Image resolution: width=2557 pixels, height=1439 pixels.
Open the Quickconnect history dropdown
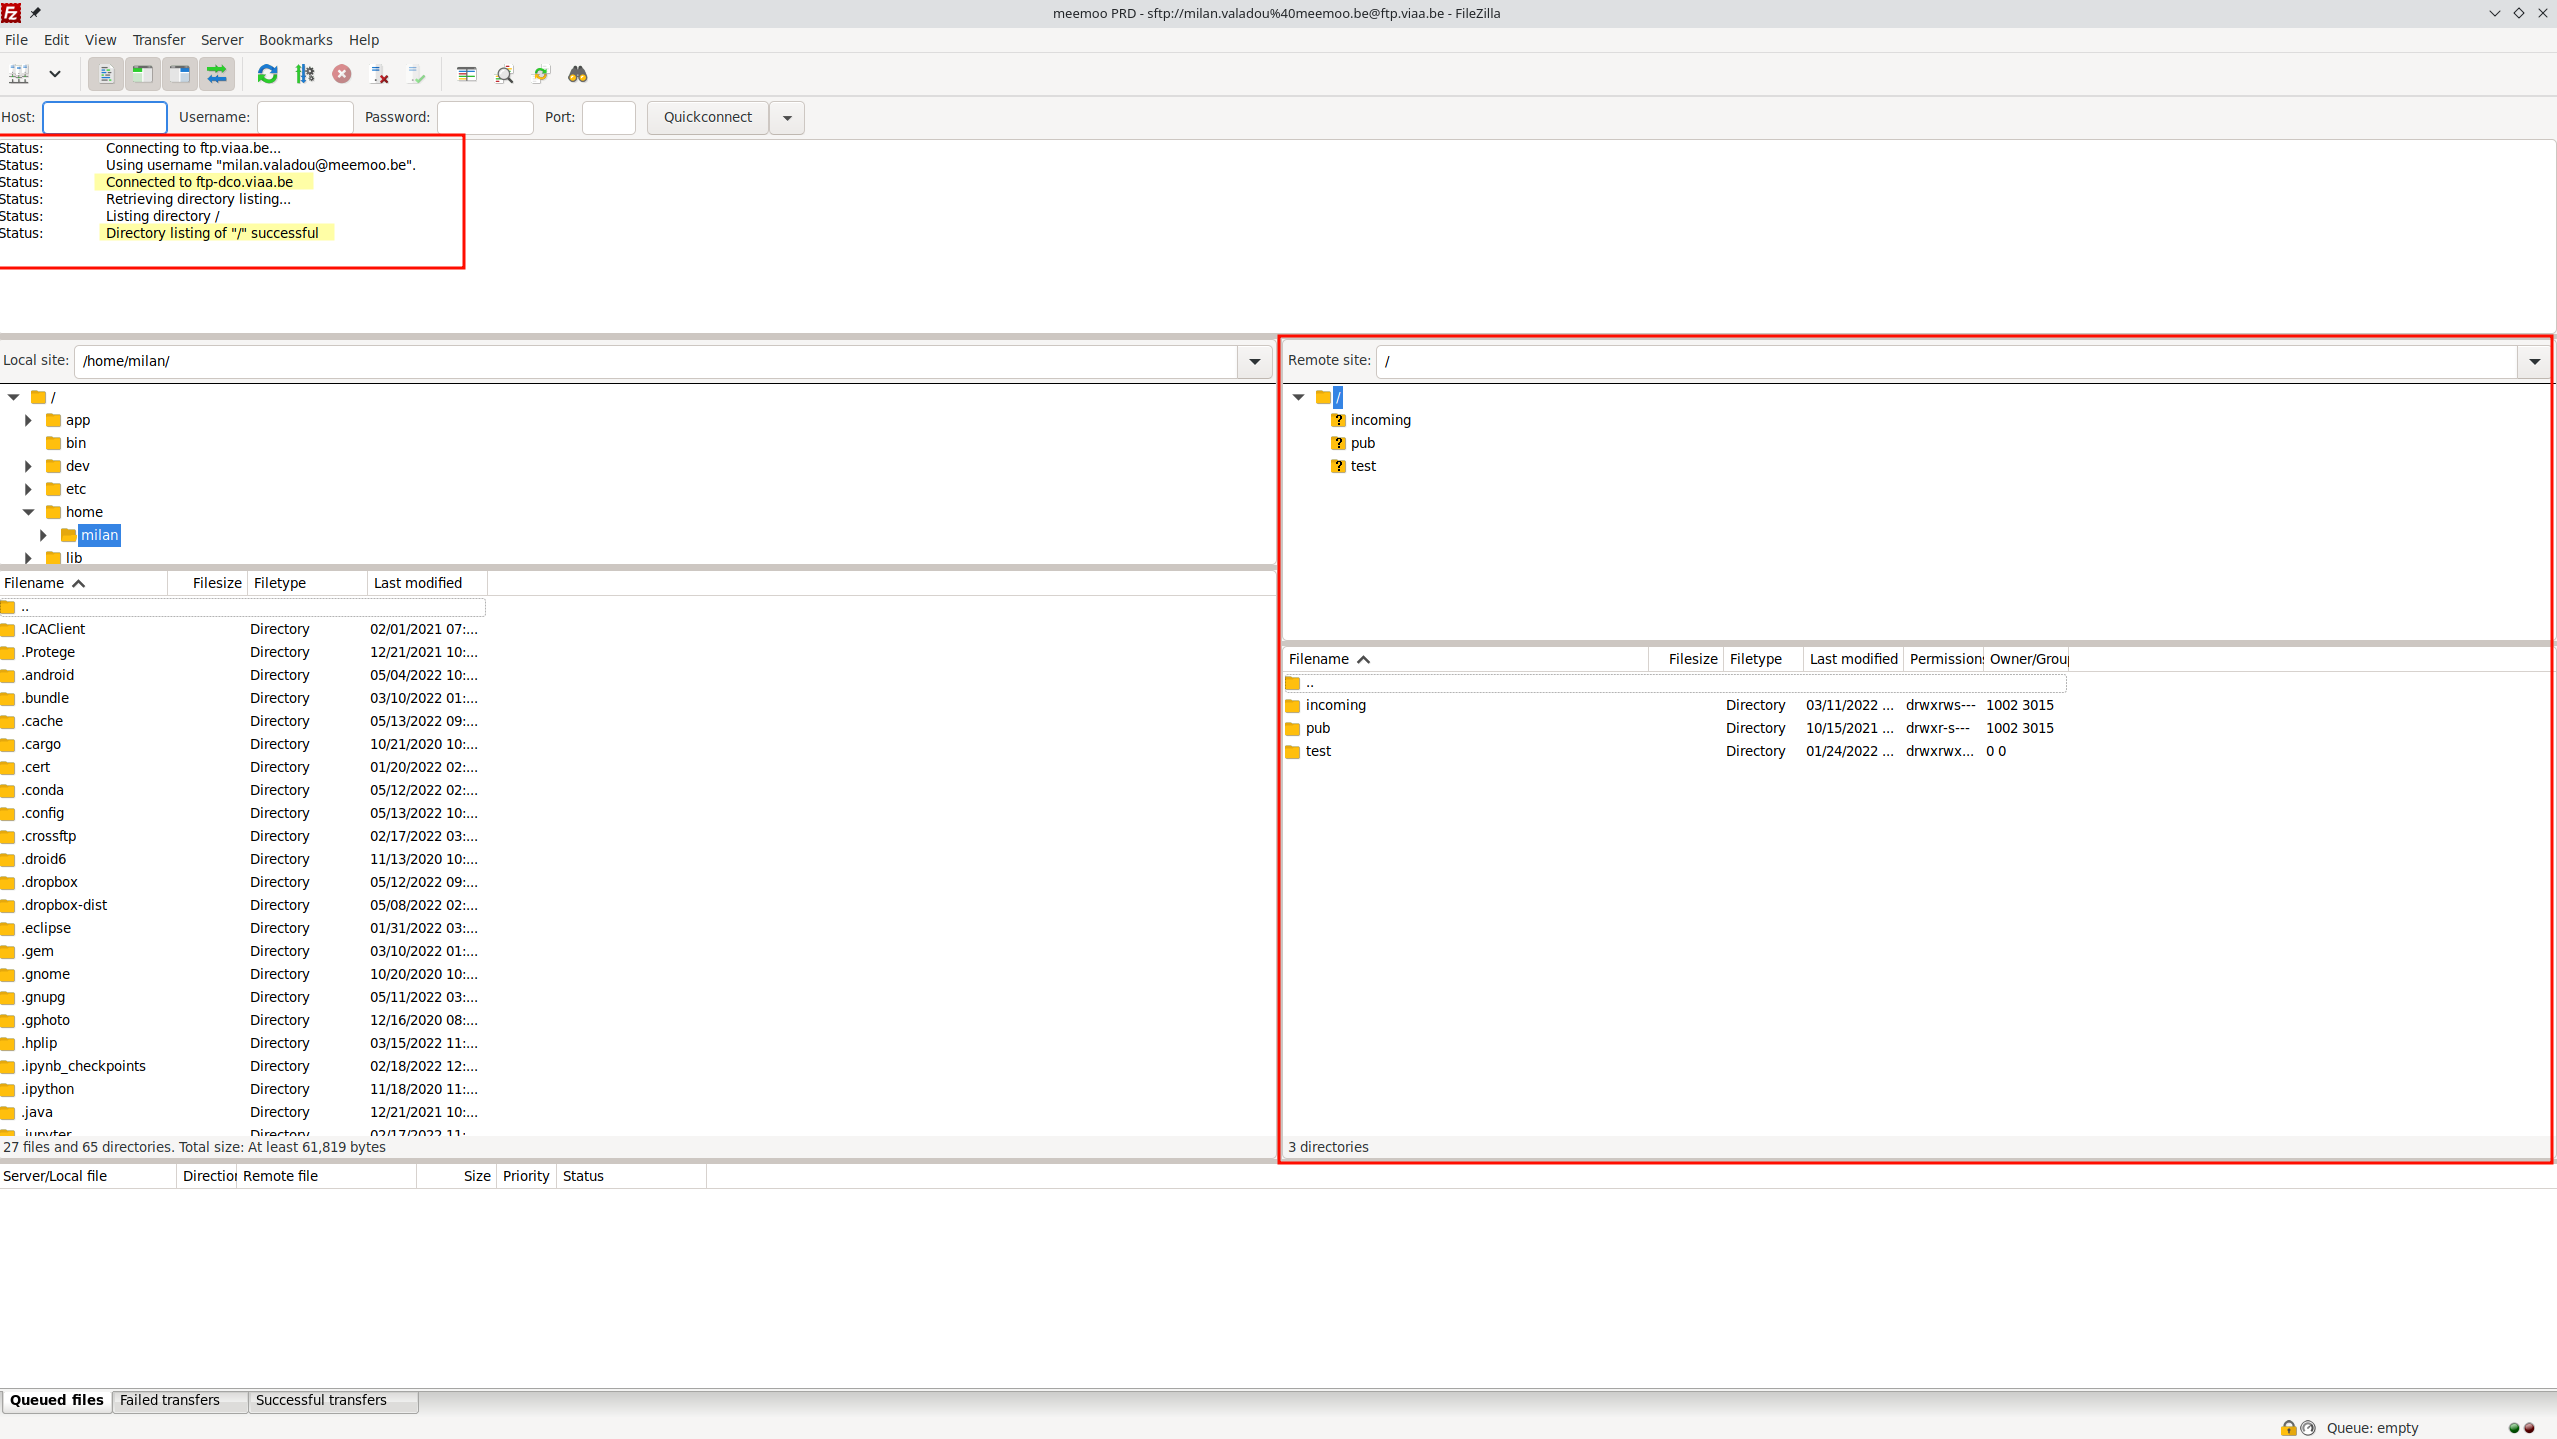pyautogui.click(x=787, y=117)
